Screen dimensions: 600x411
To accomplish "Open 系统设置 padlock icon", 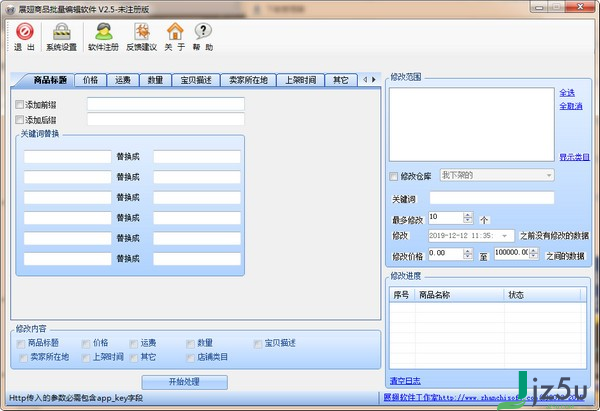I will 61,31.
